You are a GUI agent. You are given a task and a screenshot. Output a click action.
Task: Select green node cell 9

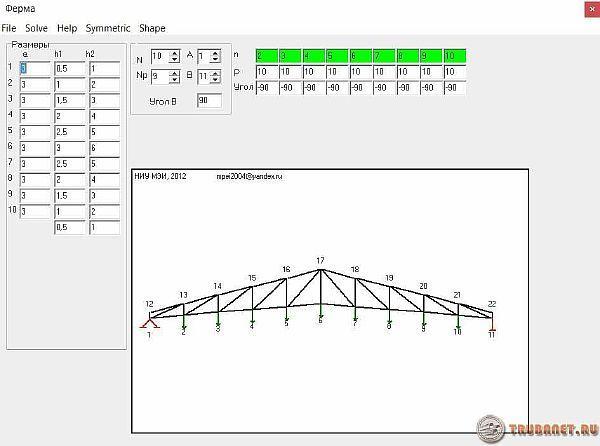[x=431, y=56]
